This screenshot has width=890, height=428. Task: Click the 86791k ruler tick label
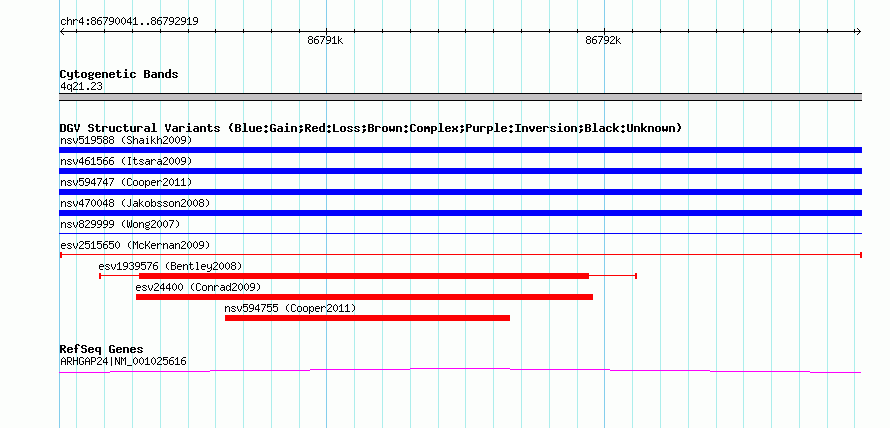pos(325,40)
